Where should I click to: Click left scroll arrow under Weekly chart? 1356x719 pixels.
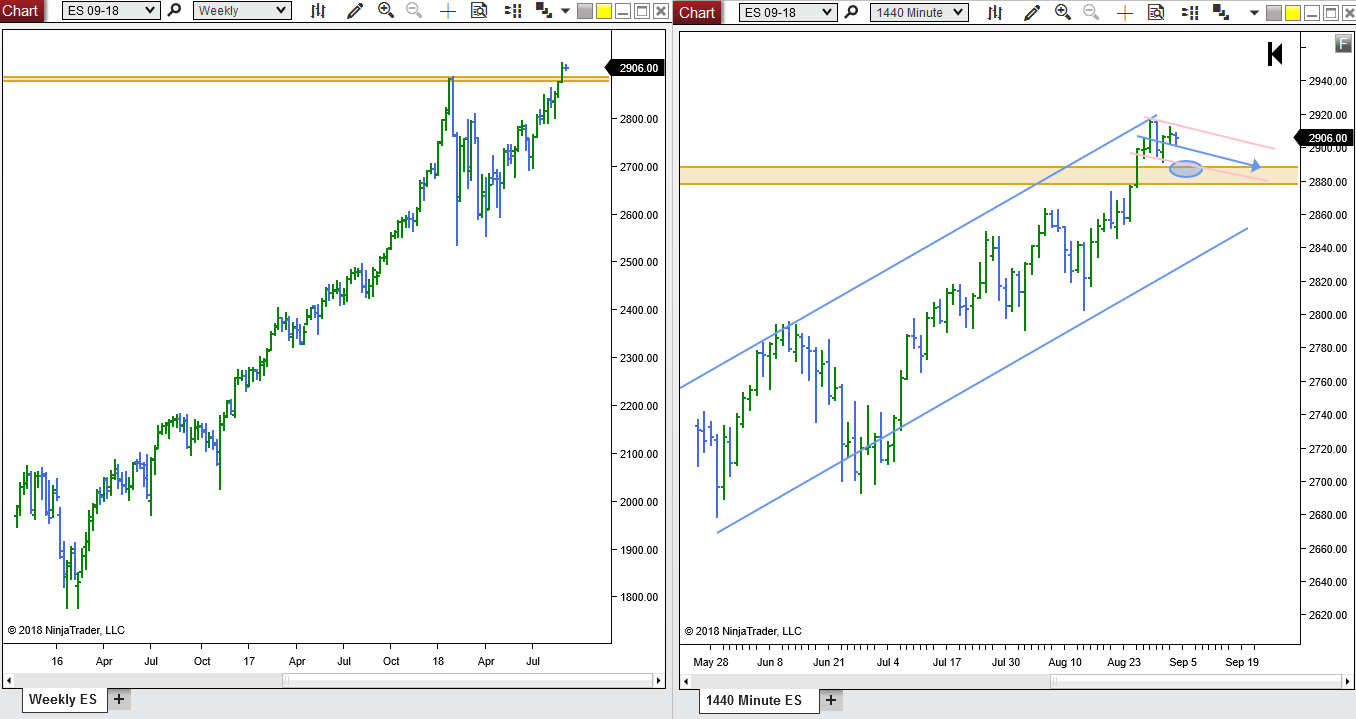(8, 680)
